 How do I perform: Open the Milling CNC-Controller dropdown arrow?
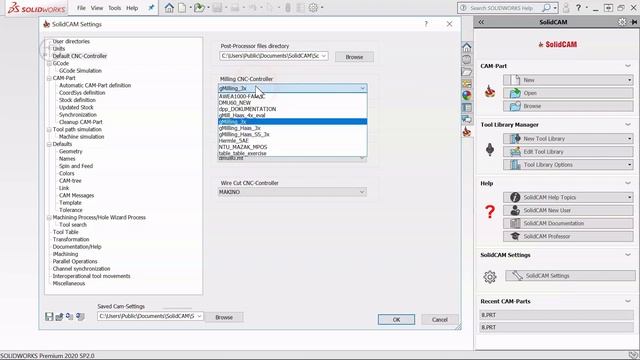(362, 88)
